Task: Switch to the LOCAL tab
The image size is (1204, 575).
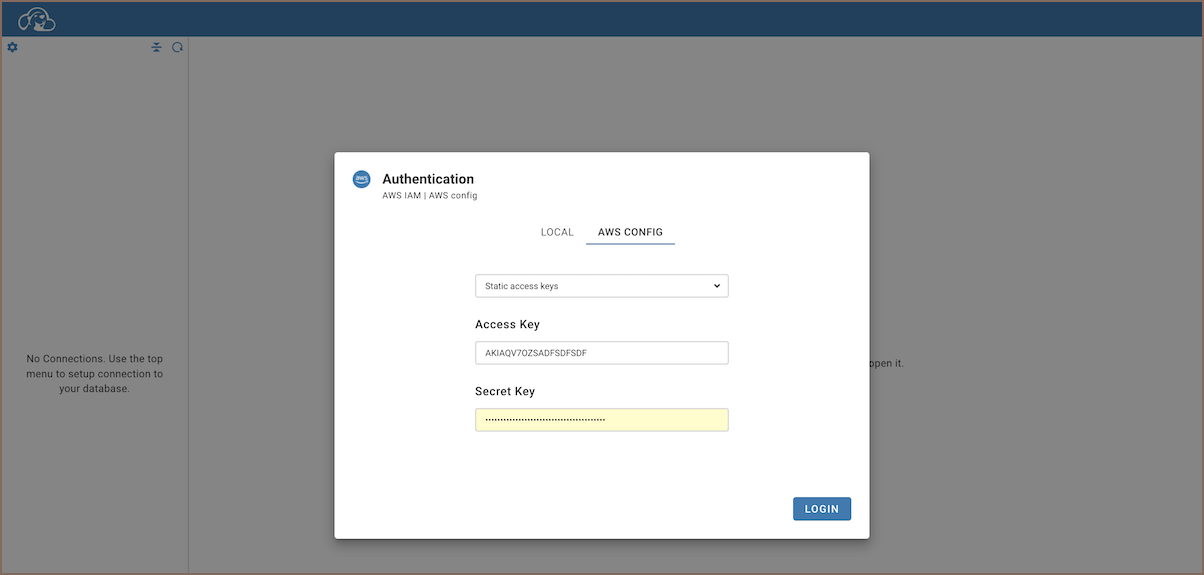Action: 557,232
